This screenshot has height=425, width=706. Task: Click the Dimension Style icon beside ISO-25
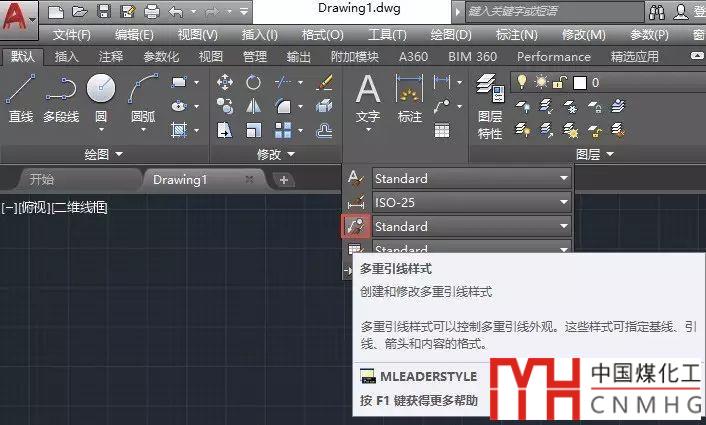pos(356,203)
